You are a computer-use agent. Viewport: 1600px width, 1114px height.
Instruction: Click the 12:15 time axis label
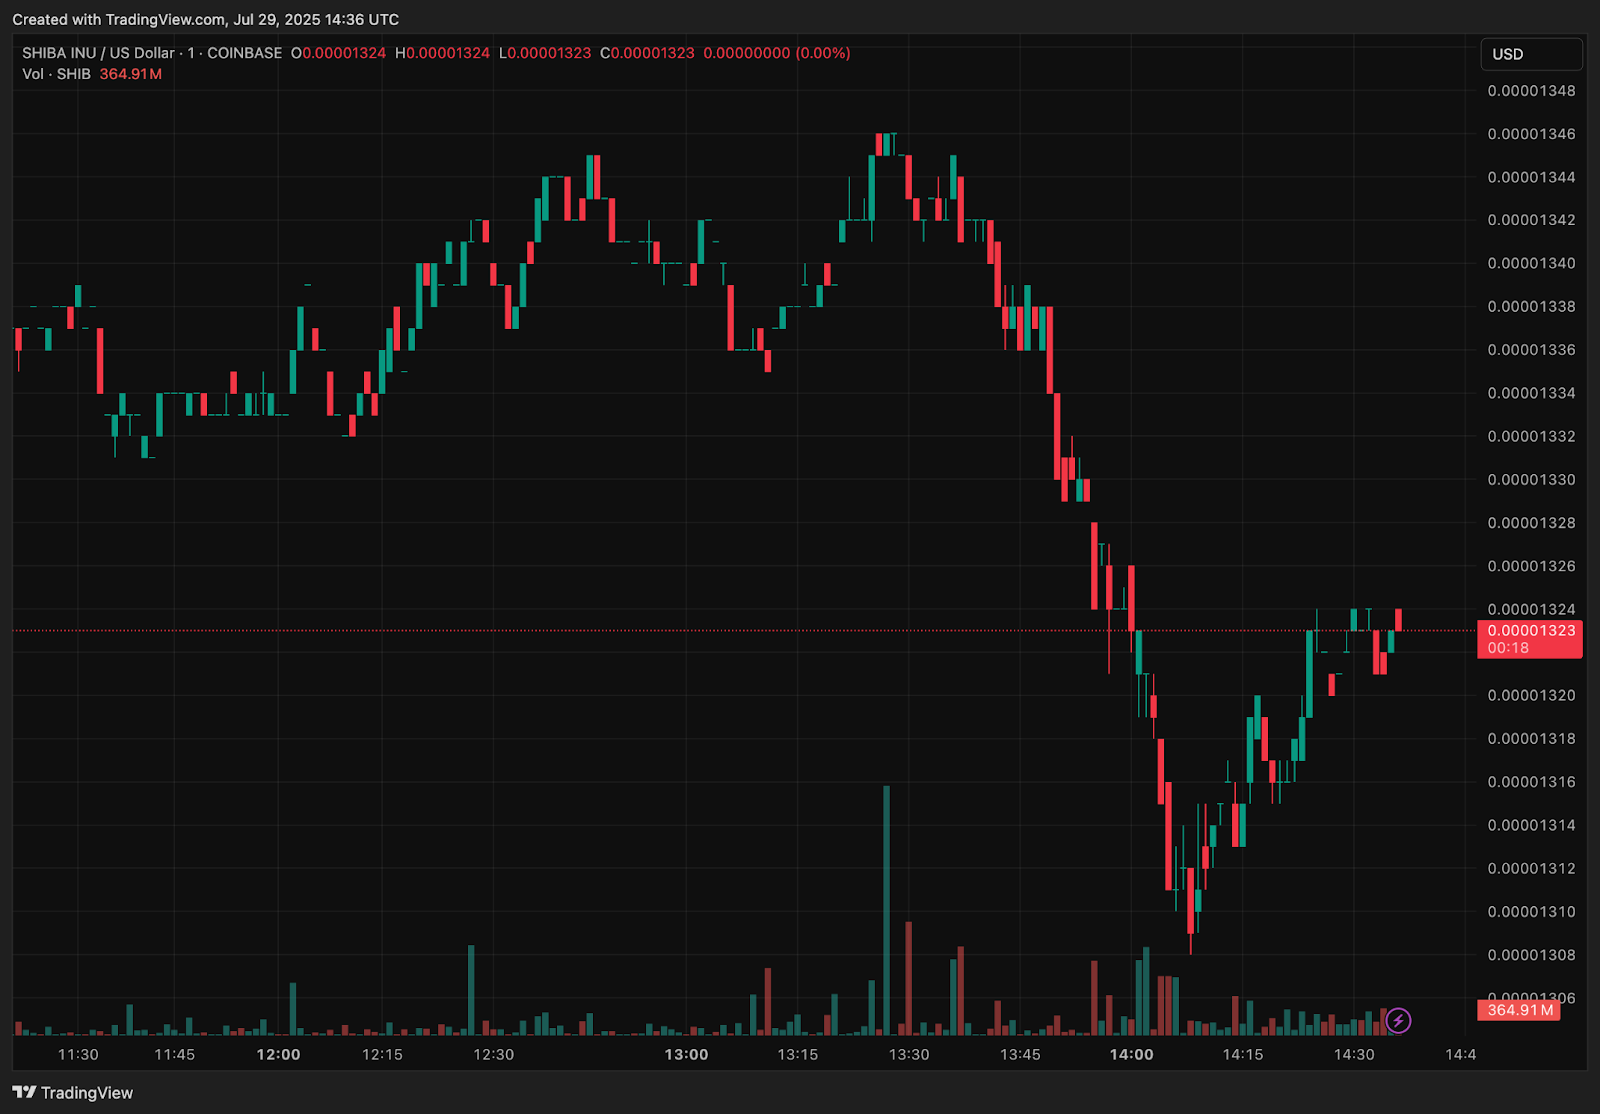coord(382,1054)
